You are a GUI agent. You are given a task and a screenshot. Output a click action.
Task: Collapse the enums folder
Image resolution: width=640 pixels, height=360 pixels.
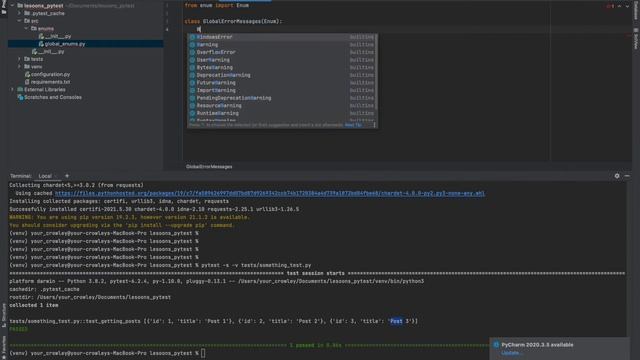27,29
